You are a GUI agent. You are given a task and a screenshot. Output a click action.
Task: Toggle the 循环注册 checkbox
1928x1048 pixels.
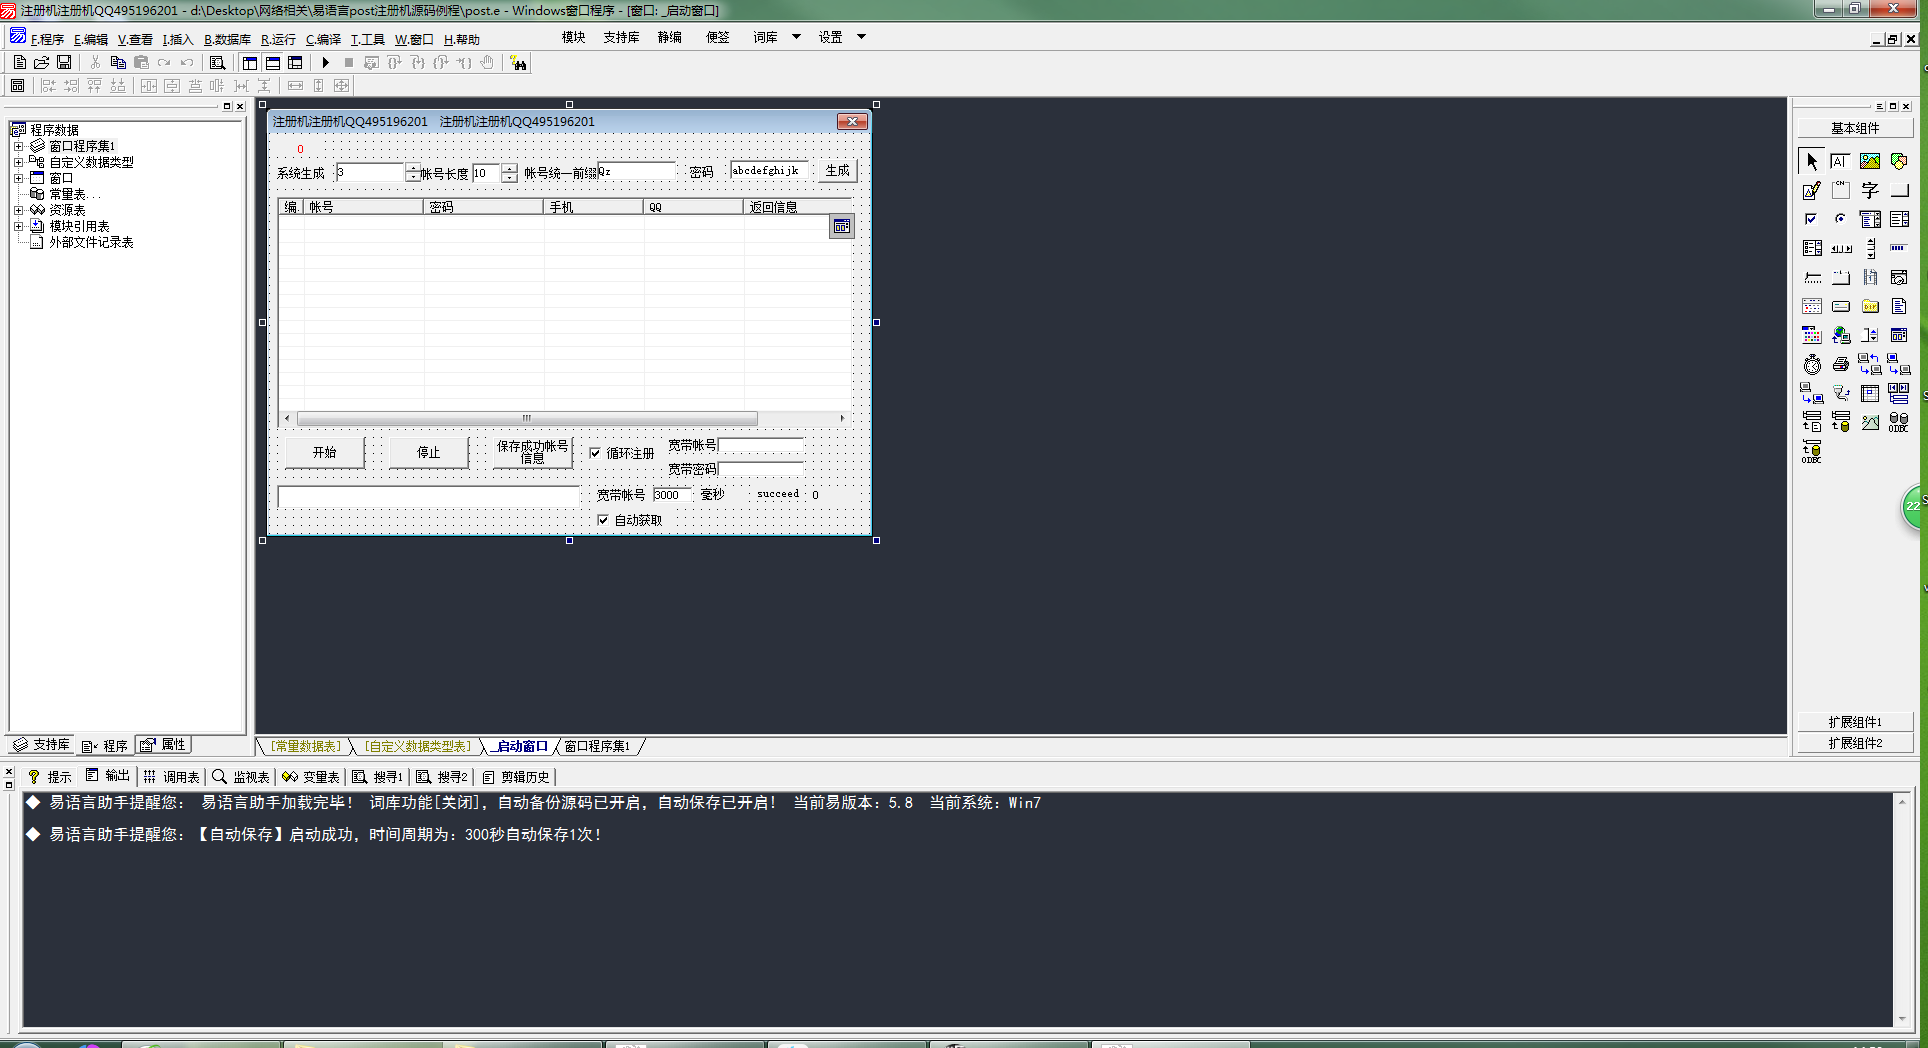pyautogui.click(x=596, y=453)
